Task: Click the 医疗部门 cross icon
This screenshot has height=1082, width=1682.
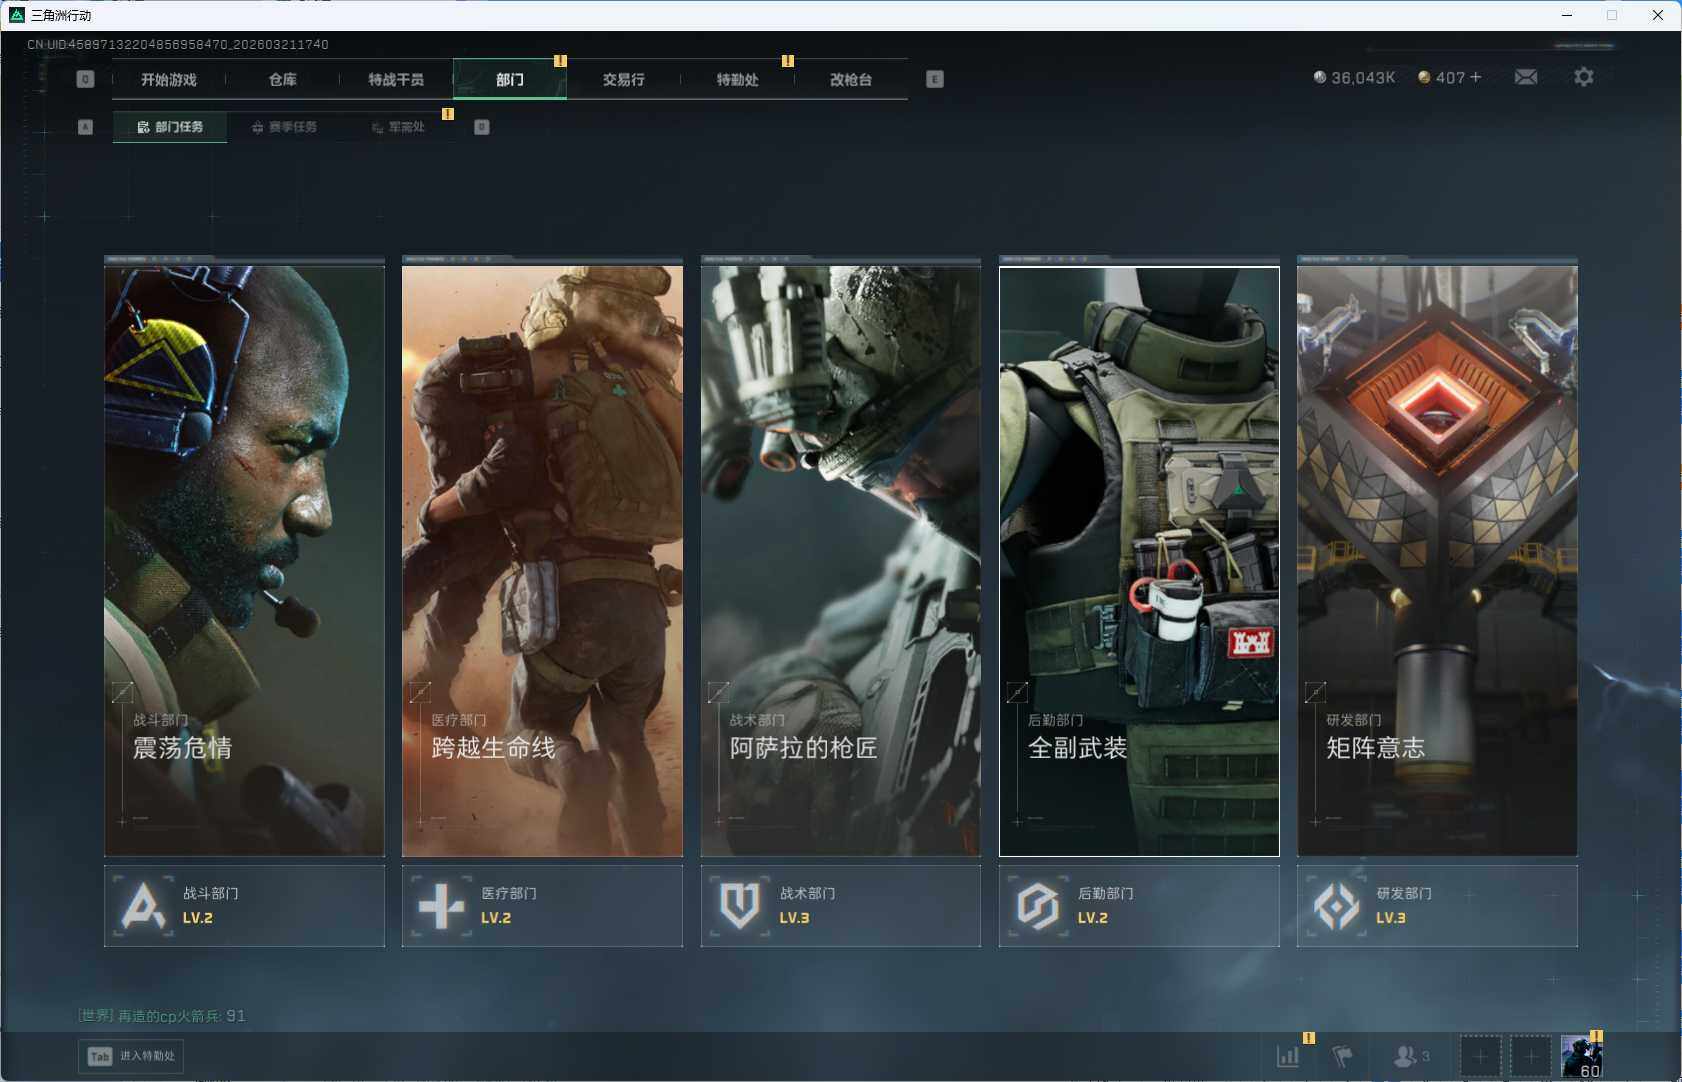Action: click(x=441, y=906)
